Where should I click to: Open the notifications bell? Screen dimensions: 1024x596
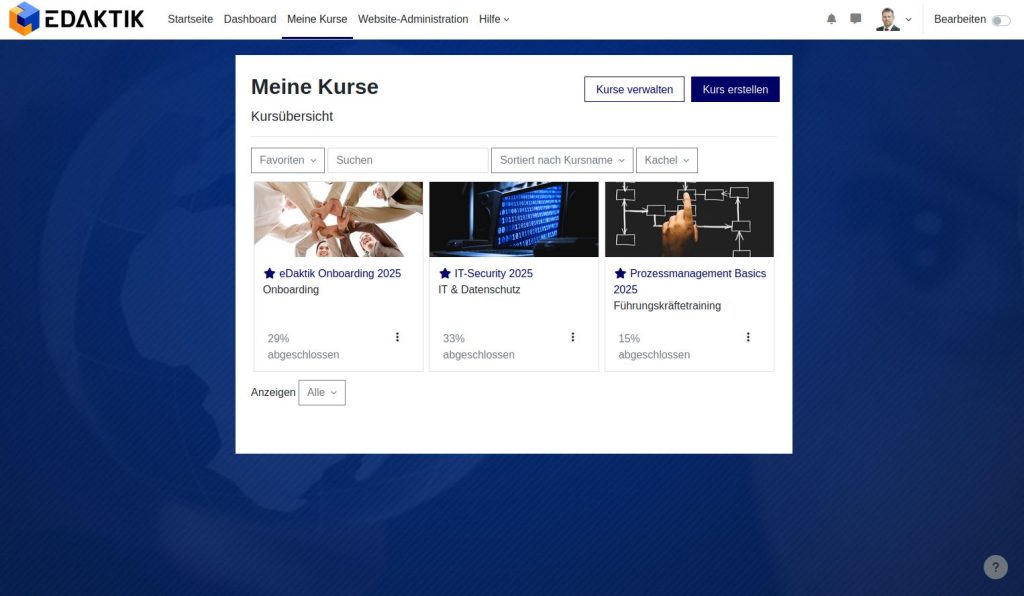pyautogui.click(x=831, y=19)
